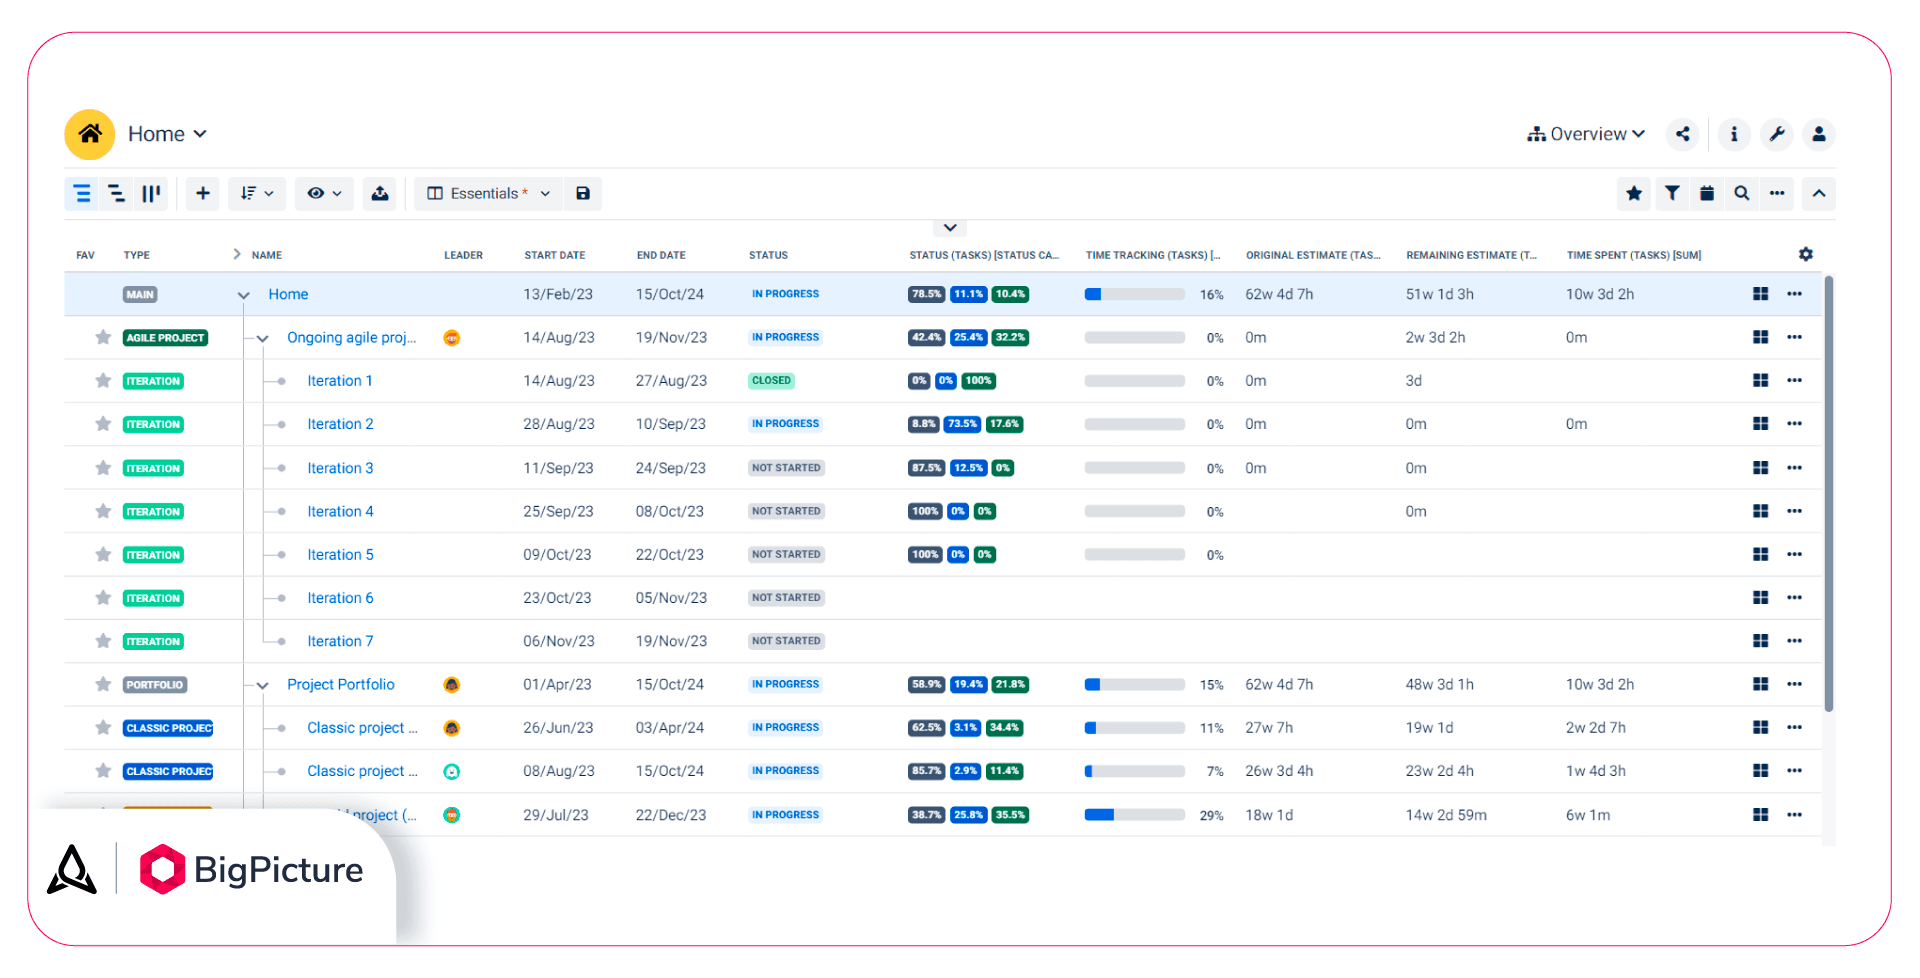Favorite the Iteration 1 row star
The image size is (1920, 978).
click(103, 380)
